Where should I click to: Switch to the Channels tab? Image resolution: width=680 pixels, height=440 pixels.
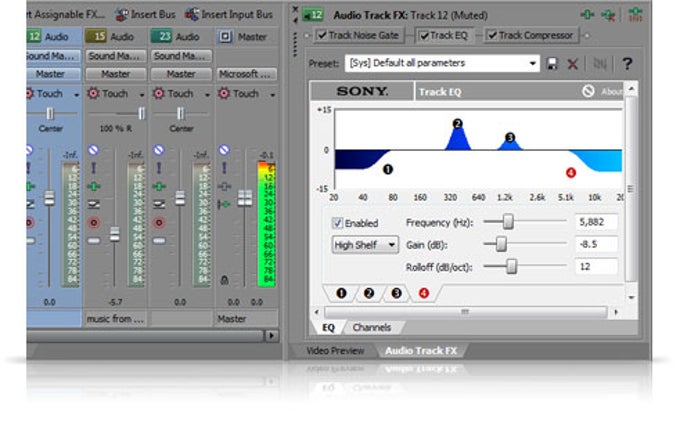coord(372,328)
